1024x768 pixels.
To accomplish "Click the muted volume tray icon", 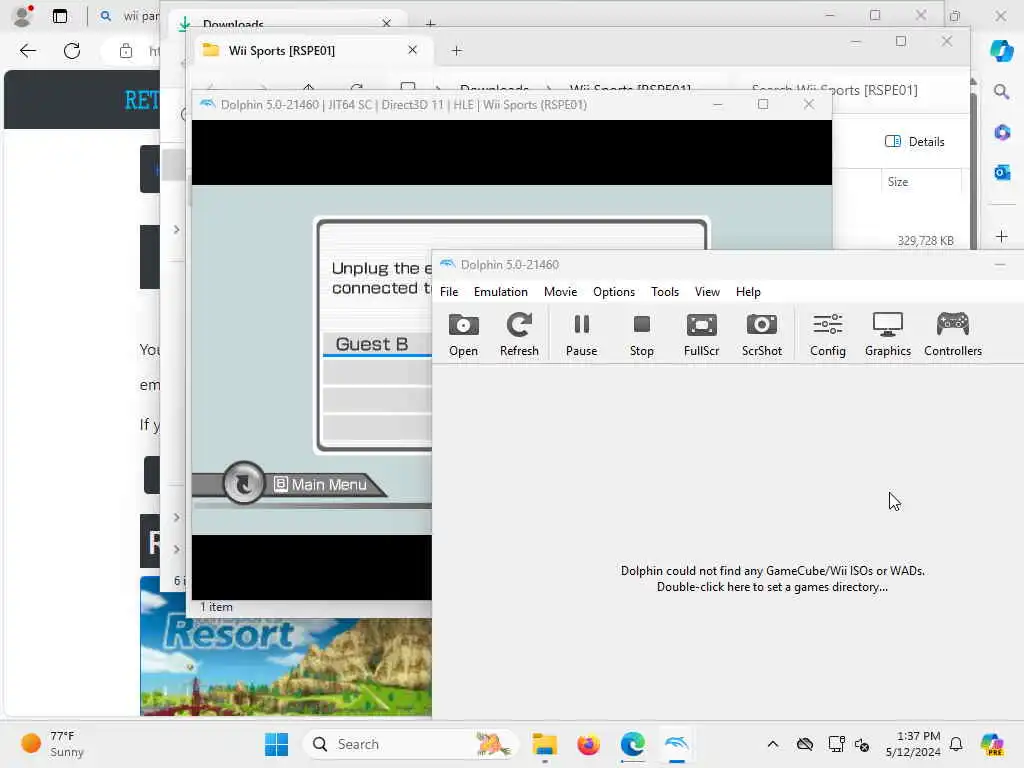I will pyautogui.click(x=862, y=744).
